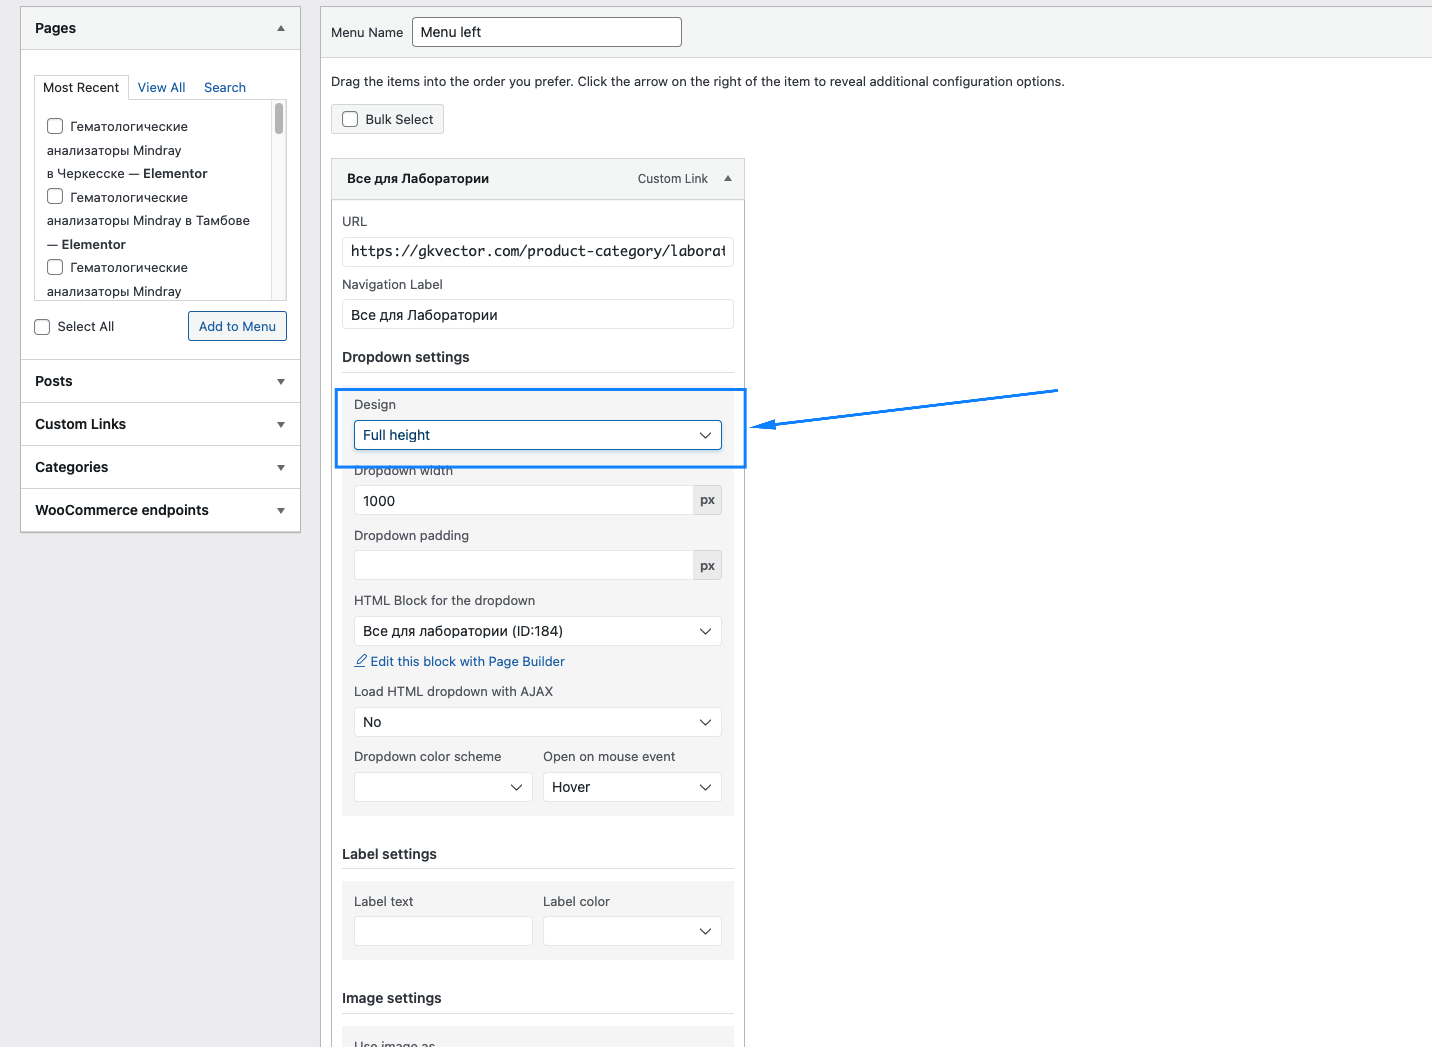Click the Menu Name input field

(547, 32)
